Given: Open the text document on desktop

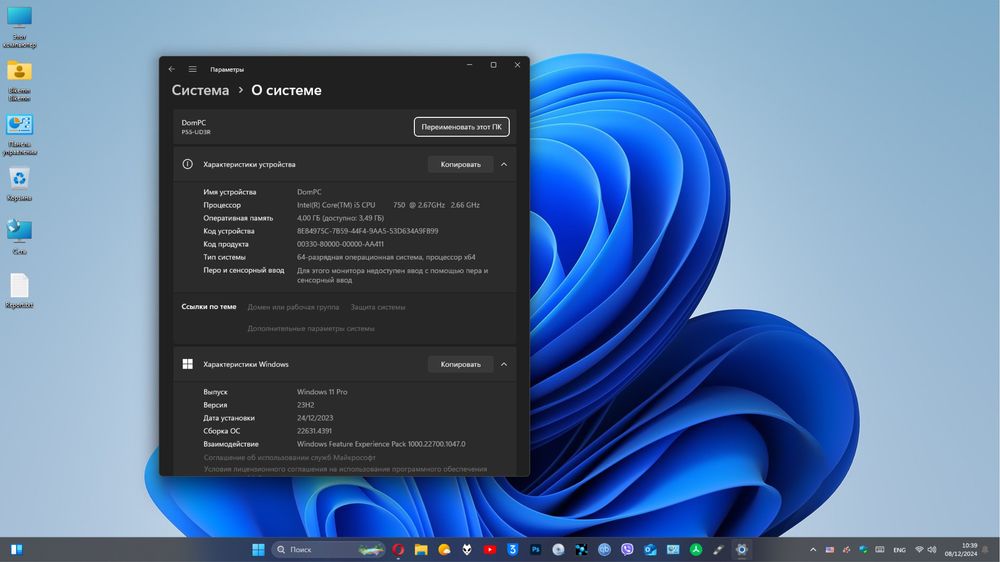Looking at the screenshot, I should (x=19, y=291).
